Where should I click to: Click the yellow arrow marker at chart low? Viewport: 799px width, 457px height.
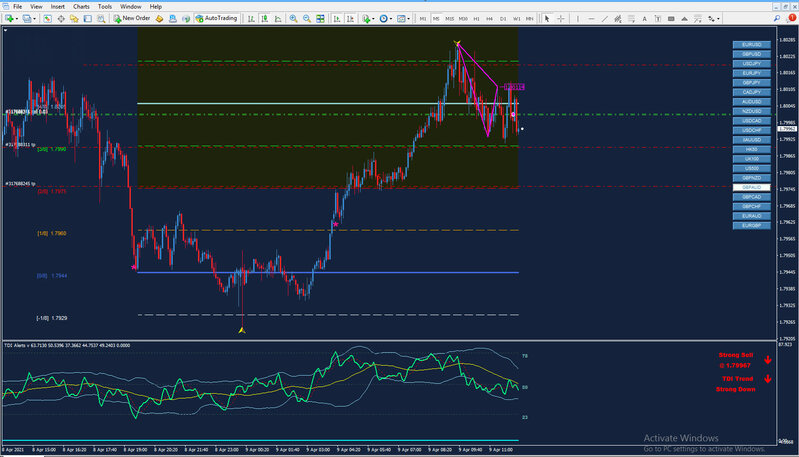click(x=242, y=330)
